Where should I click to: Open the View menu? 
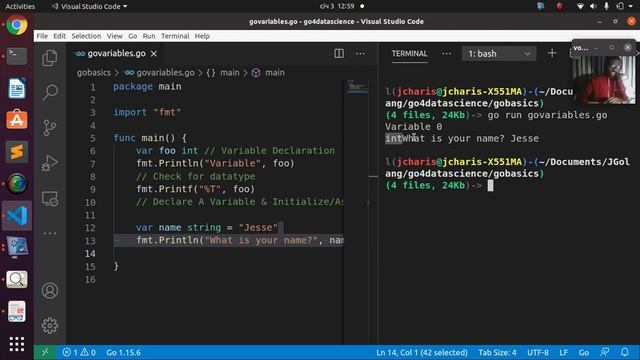click(x=115, y=36)
